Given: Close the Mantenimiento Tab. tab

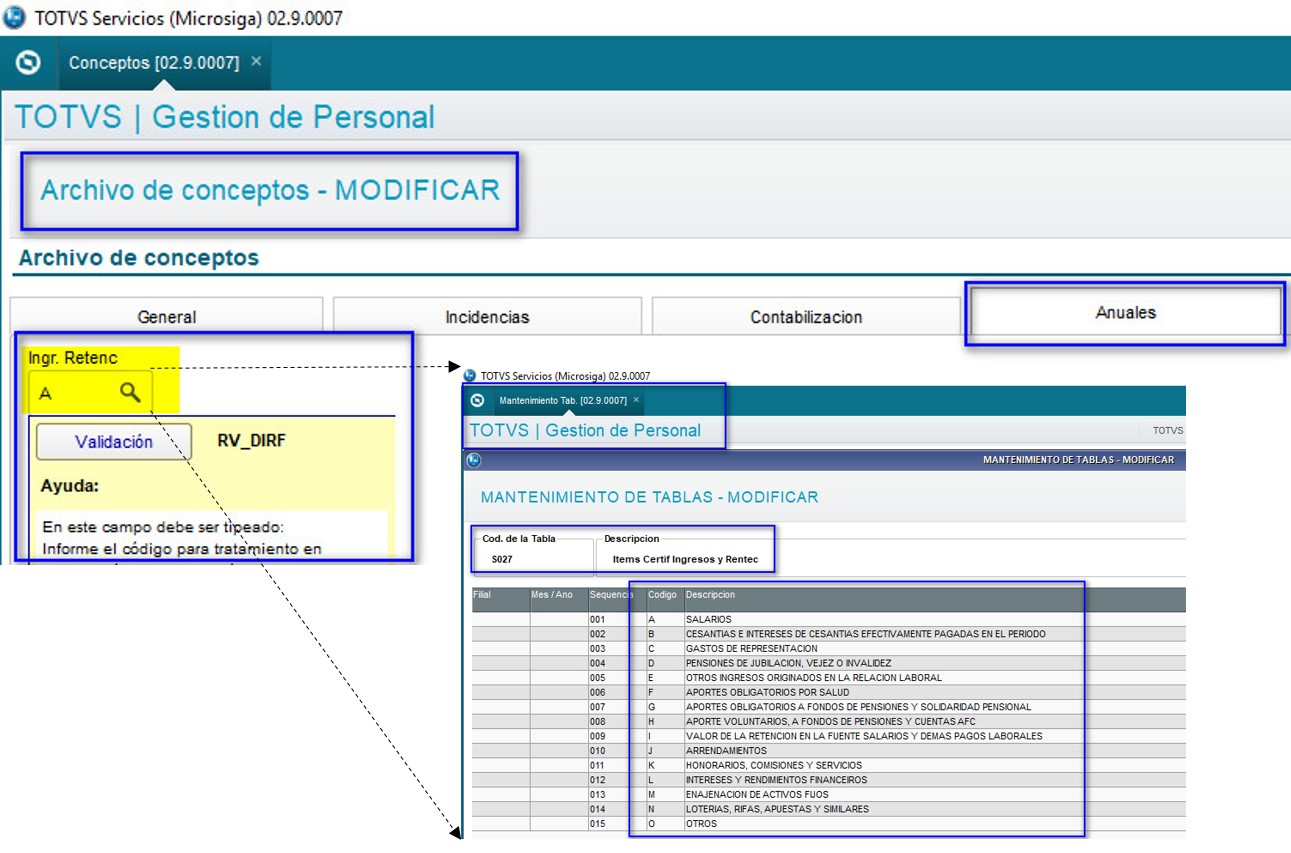Looking at the screenshot, I should click(x=636, y=399).
